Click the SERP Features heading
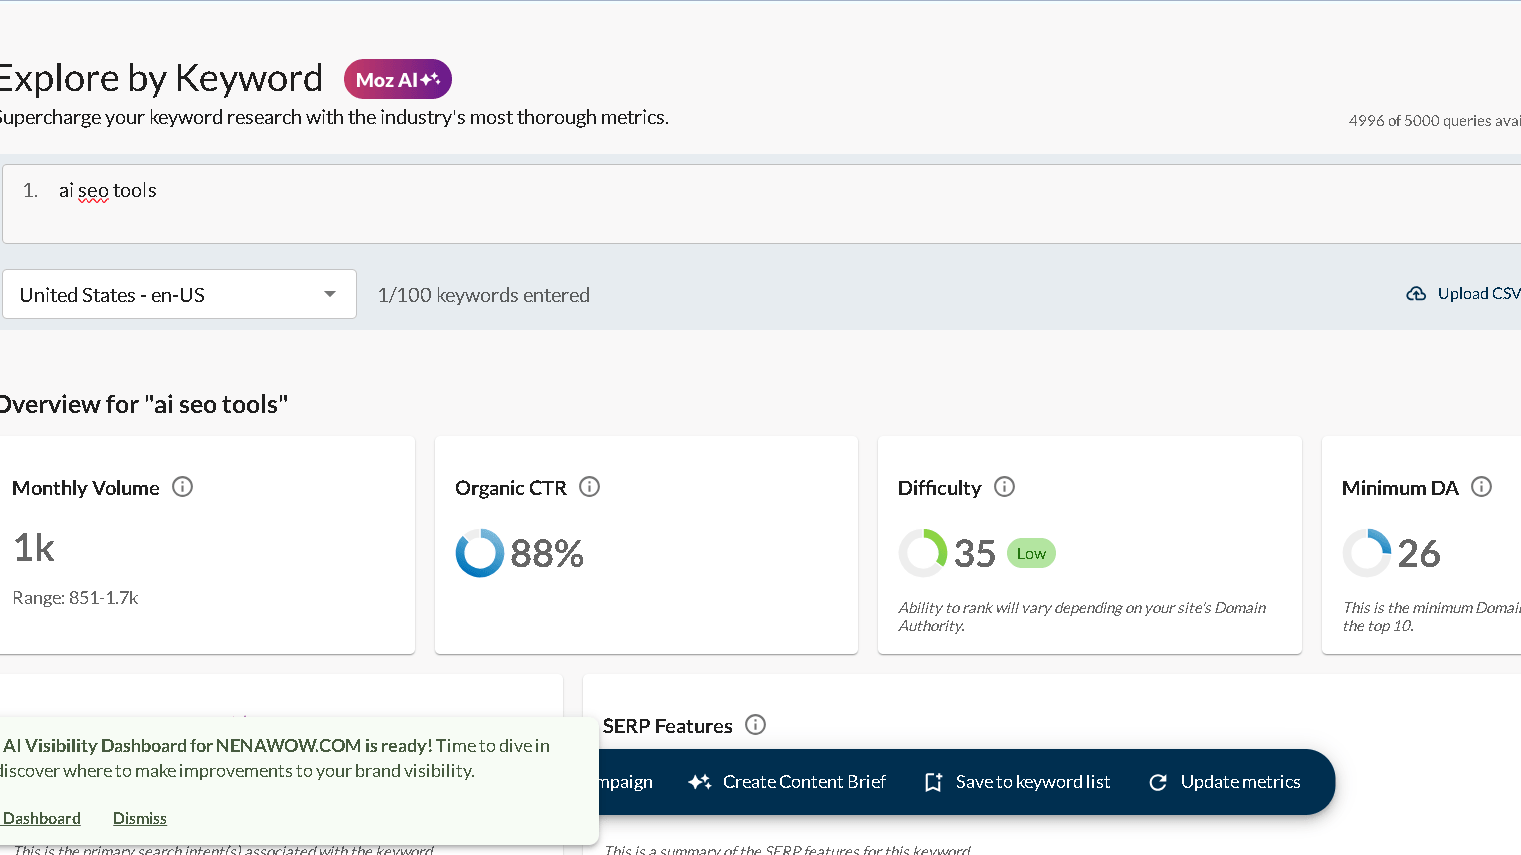Viewport: 1521px width, 855px height. tap(668, 726)
